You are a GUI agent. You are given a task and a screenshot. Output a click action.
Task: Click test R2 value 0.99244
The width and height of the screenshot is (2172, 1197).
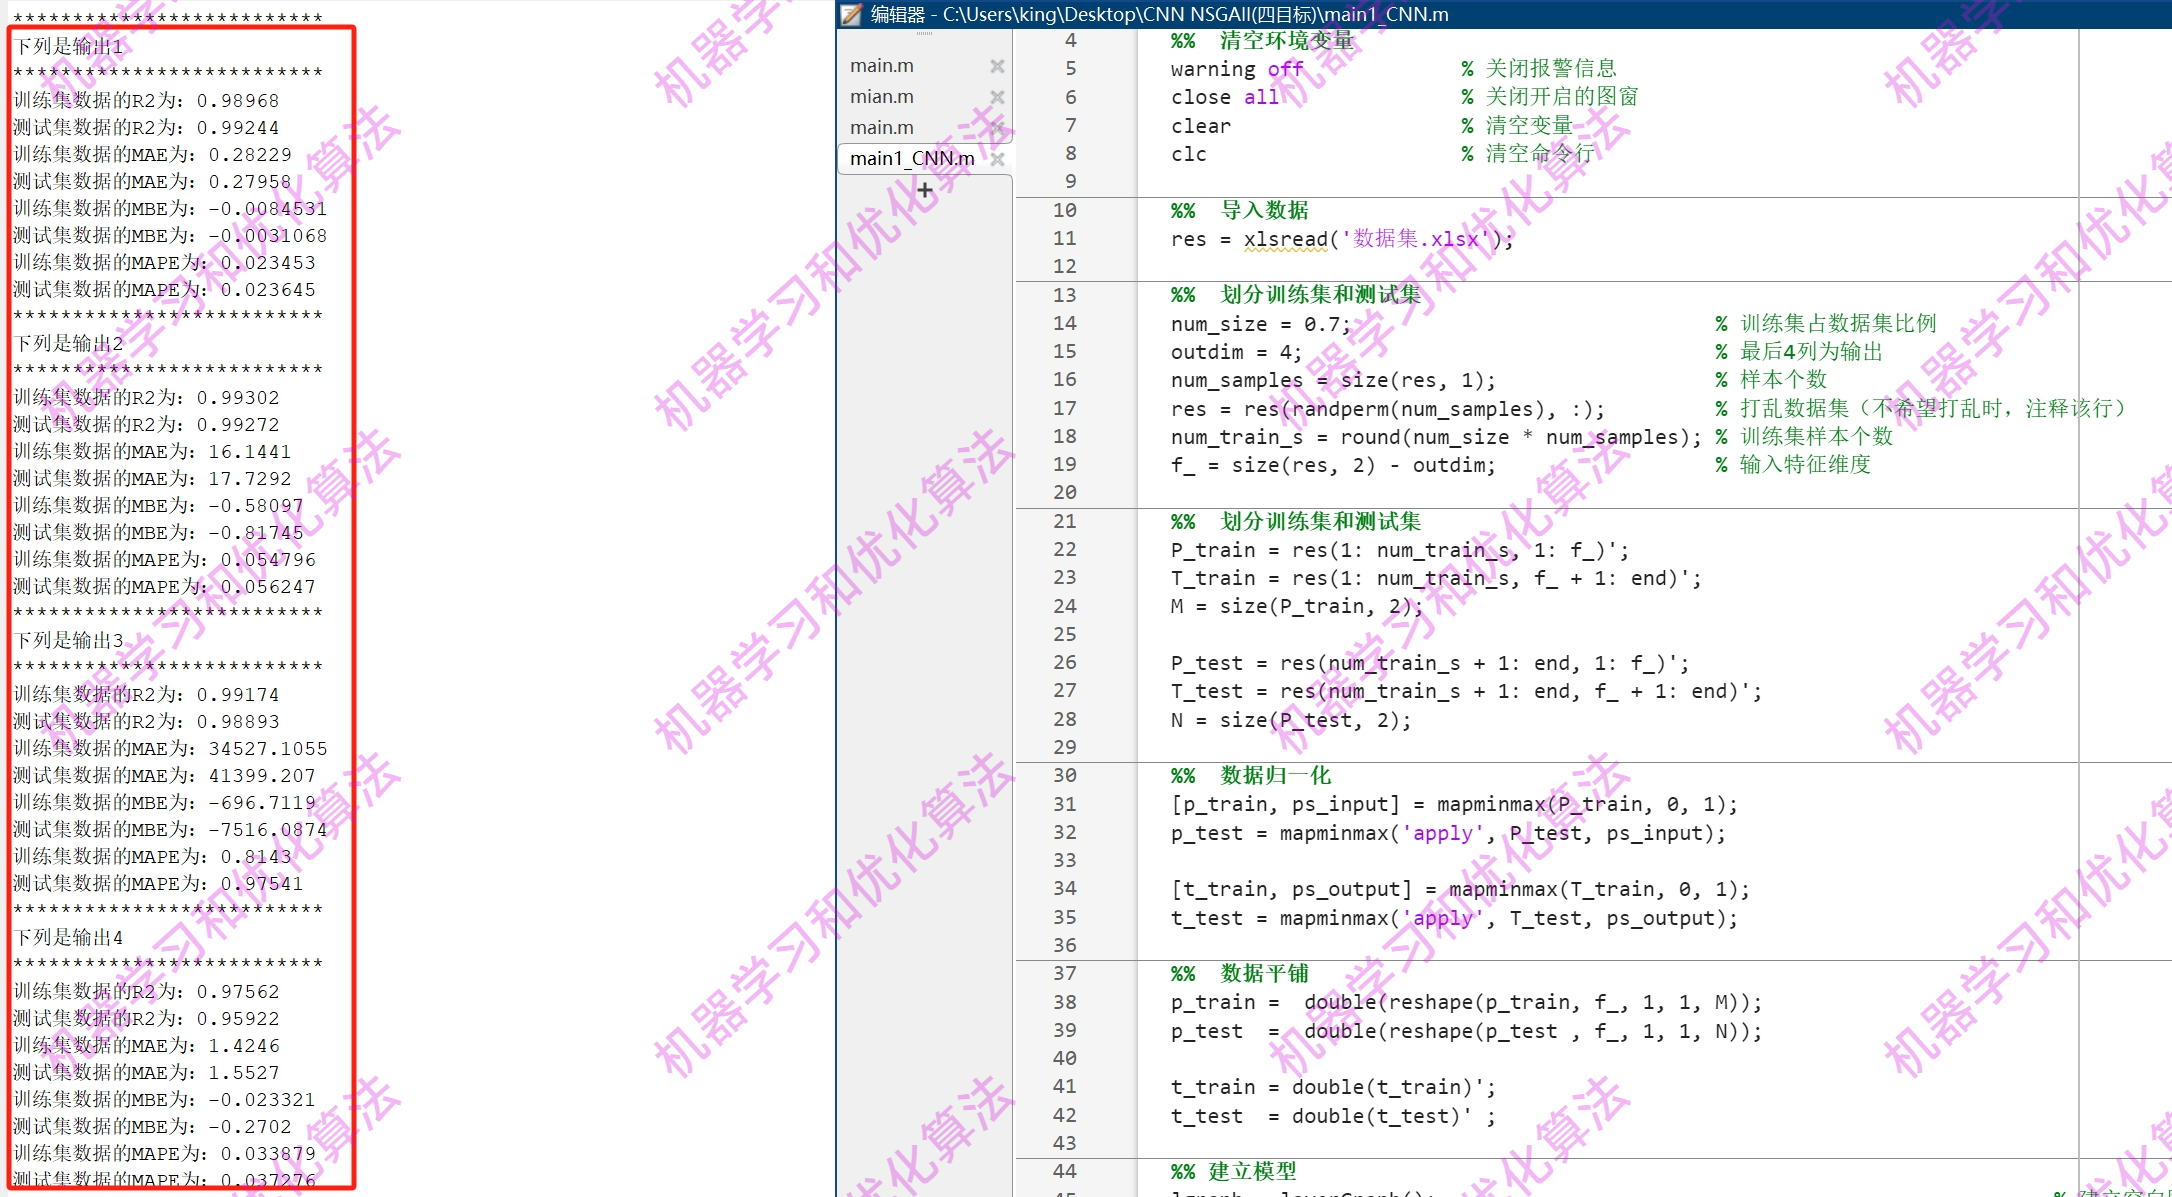(238, 127)
